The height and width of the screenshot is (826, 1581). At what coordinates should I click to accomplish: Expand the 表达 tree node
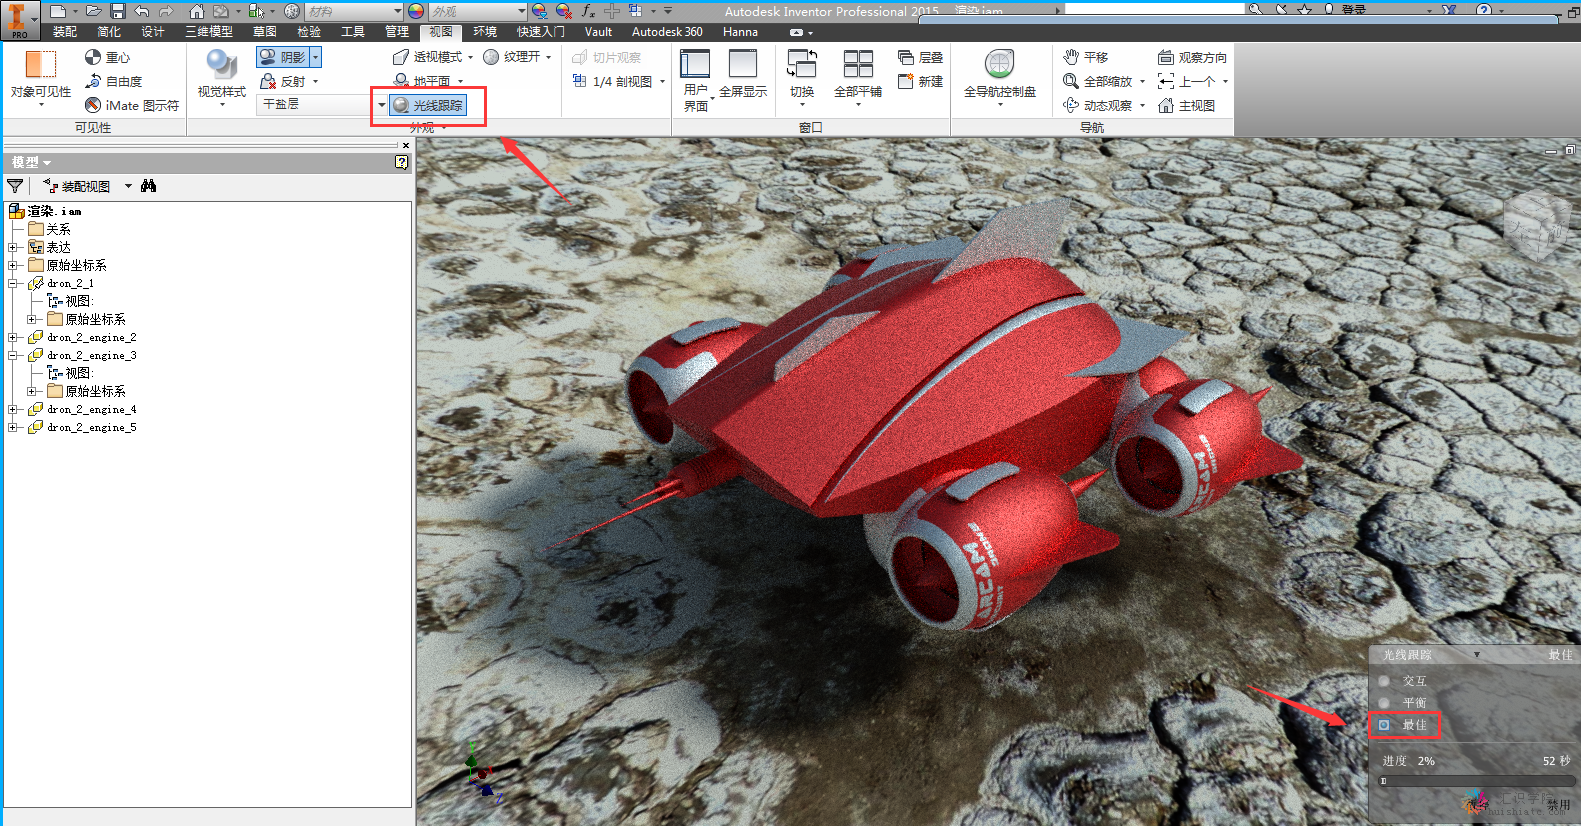tap(12, 248)
